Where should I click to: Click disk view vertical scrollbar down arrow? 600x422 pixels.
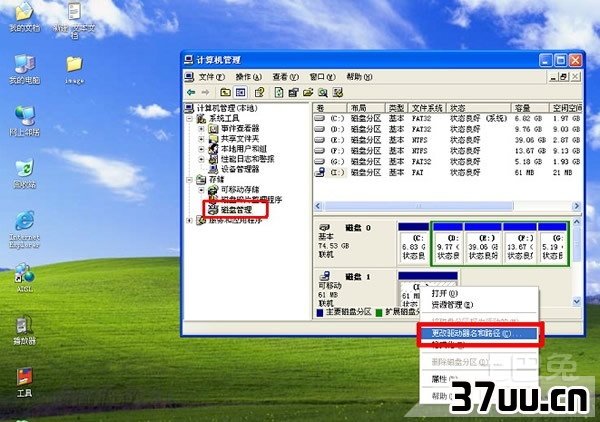(577, 302)
